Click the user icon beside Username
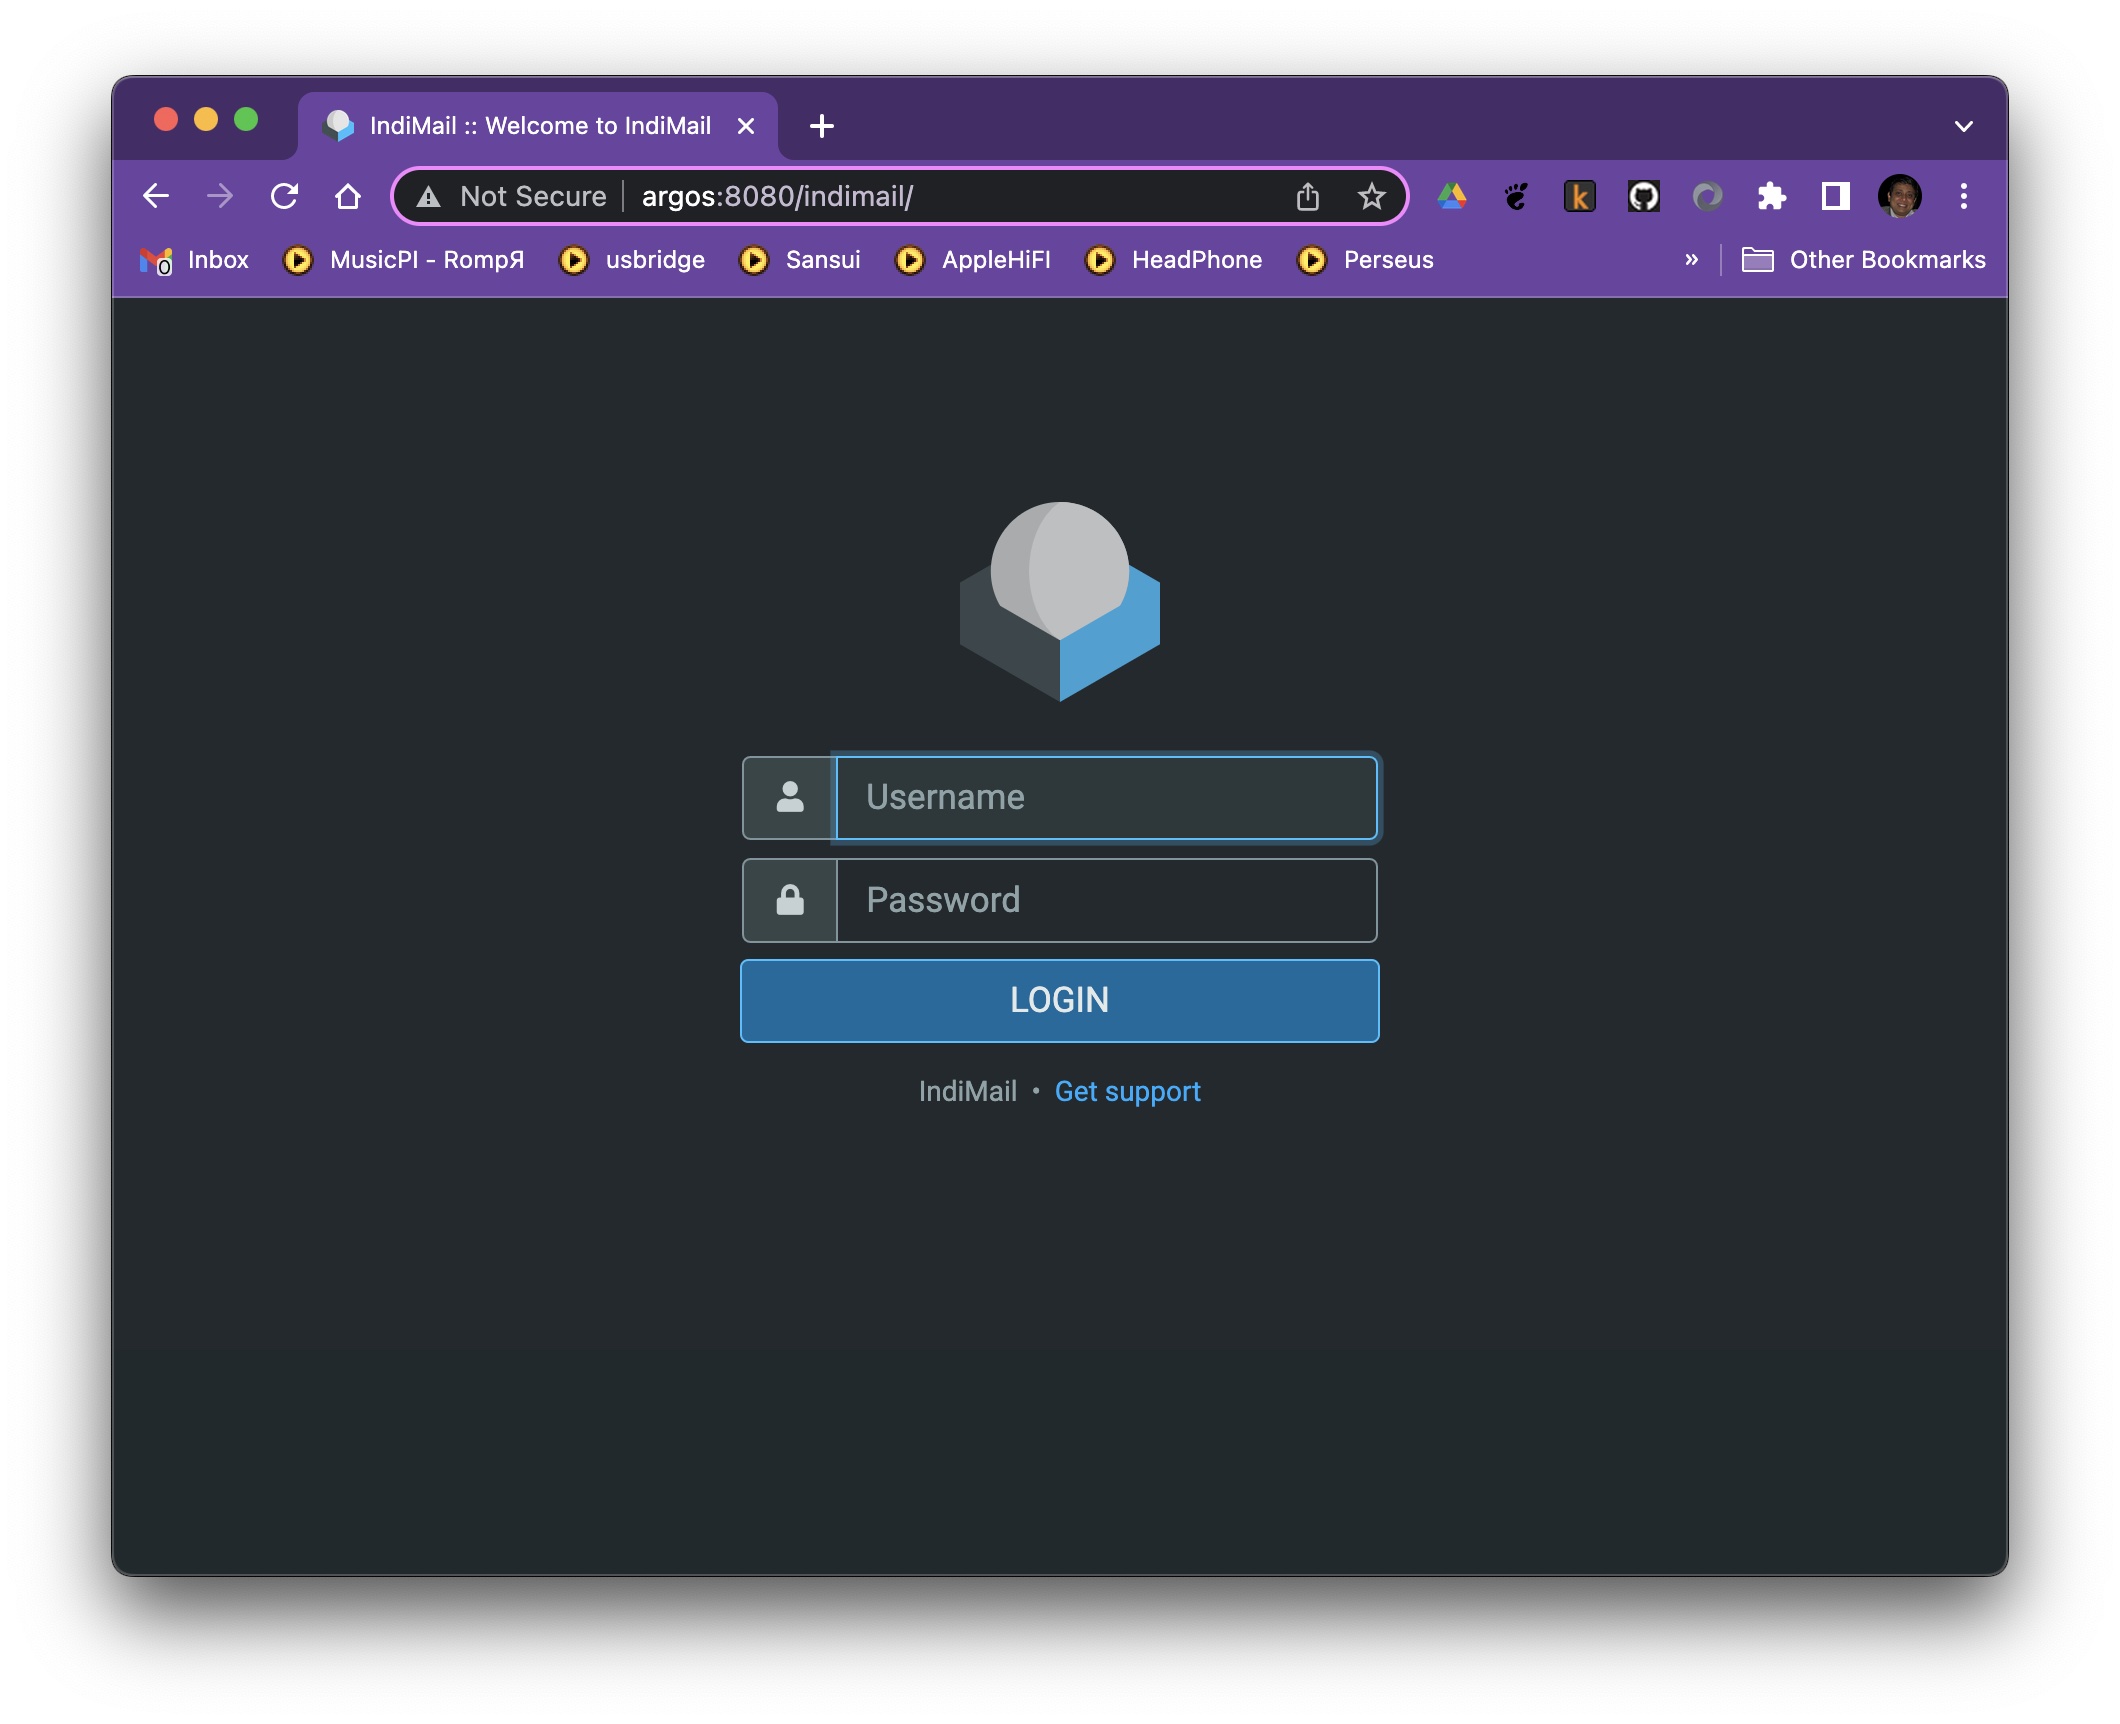2120x1724 pixels. [790, 798]
